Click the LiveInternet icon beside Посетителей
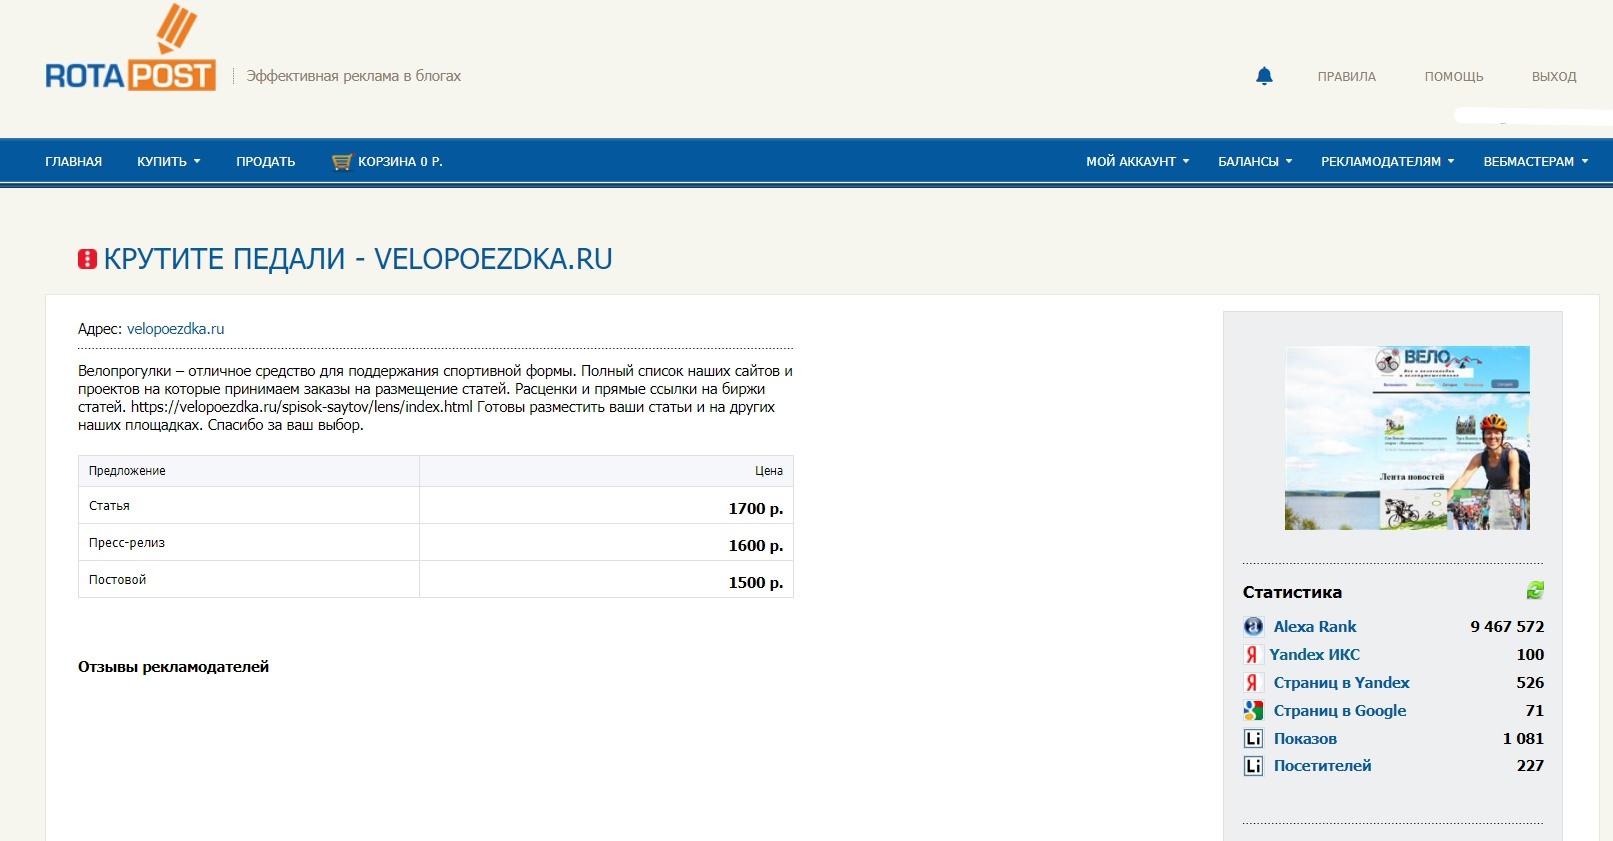Screen dimensions: 1613x841 point(1253,766)
